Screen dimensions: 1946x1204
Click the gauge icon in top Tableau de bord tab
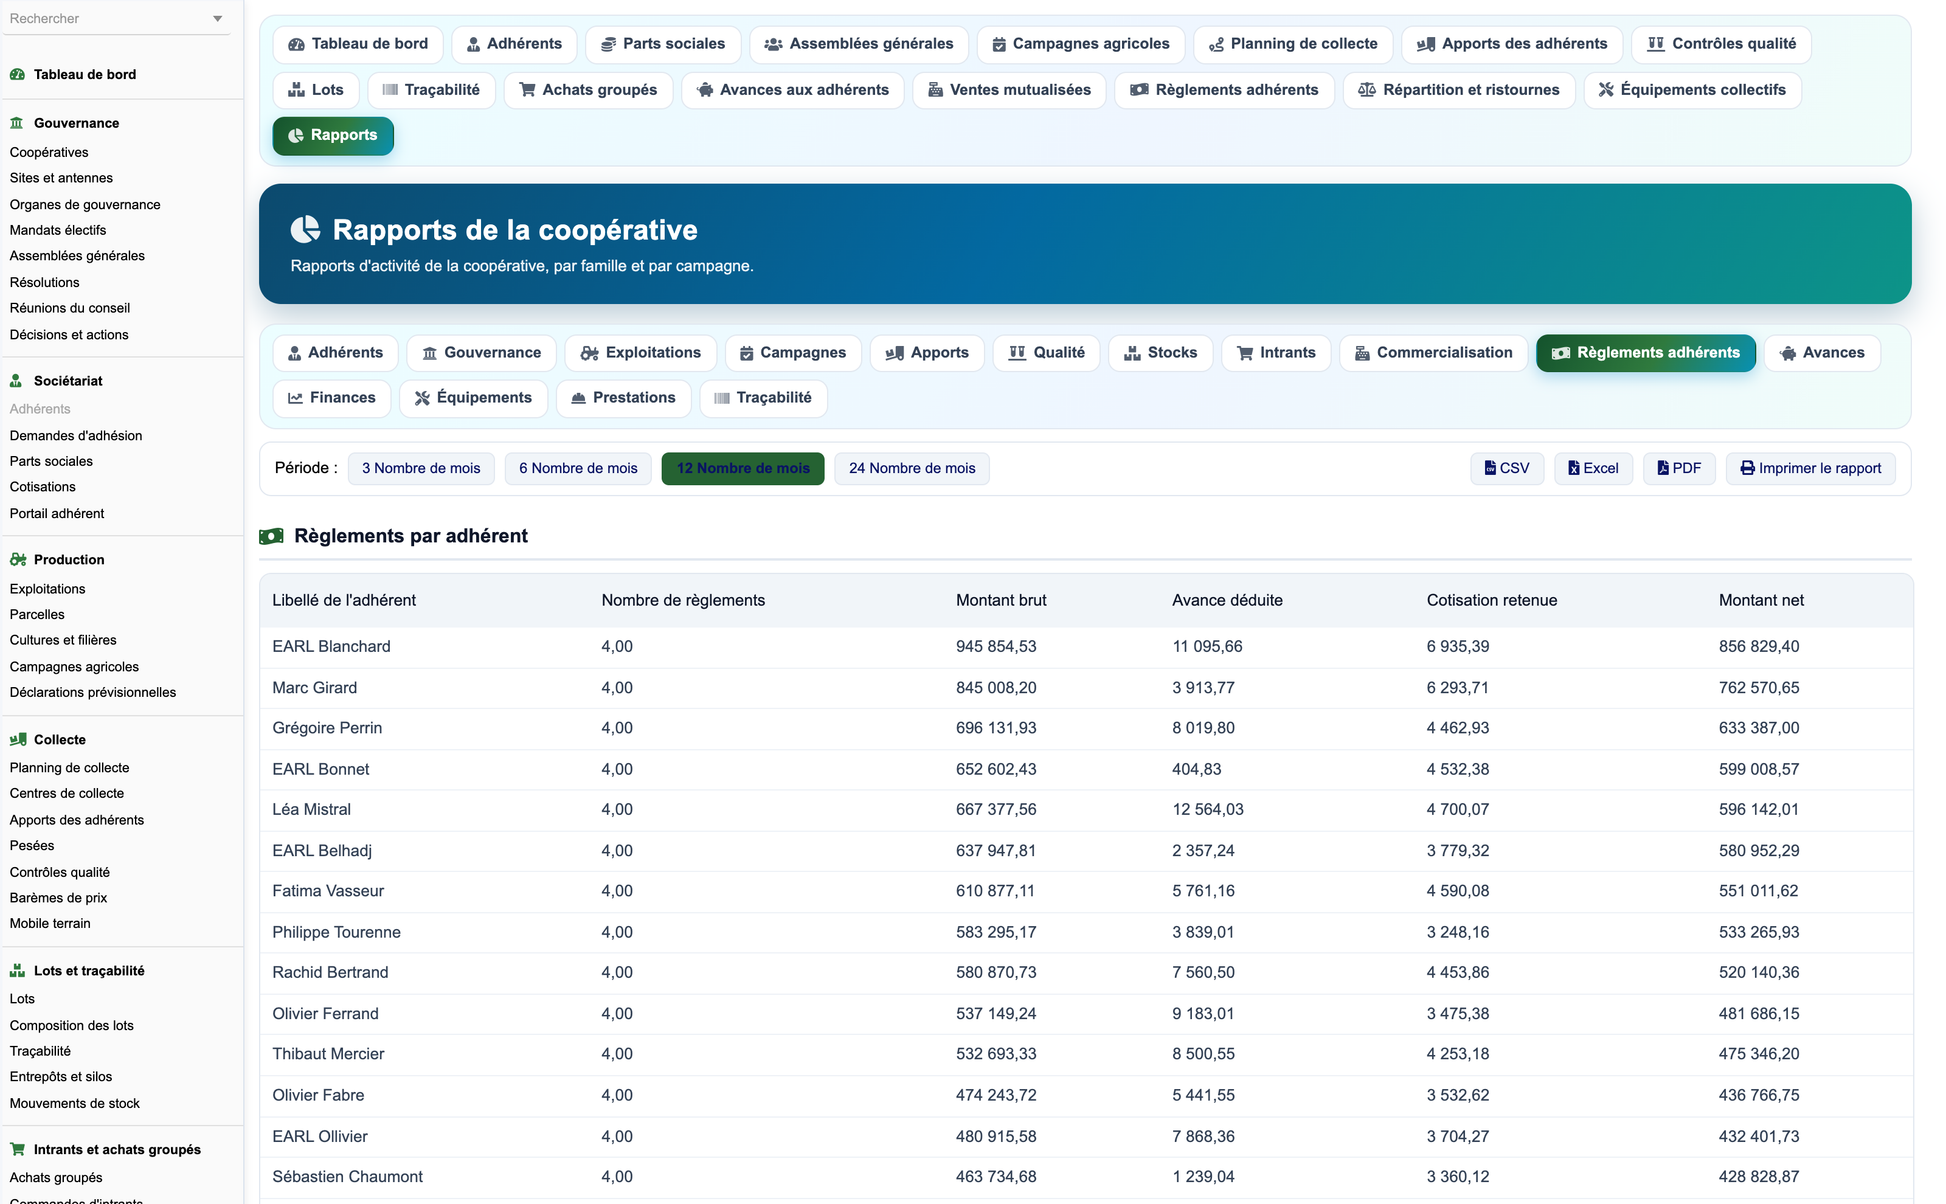click(x=296, y=44)
